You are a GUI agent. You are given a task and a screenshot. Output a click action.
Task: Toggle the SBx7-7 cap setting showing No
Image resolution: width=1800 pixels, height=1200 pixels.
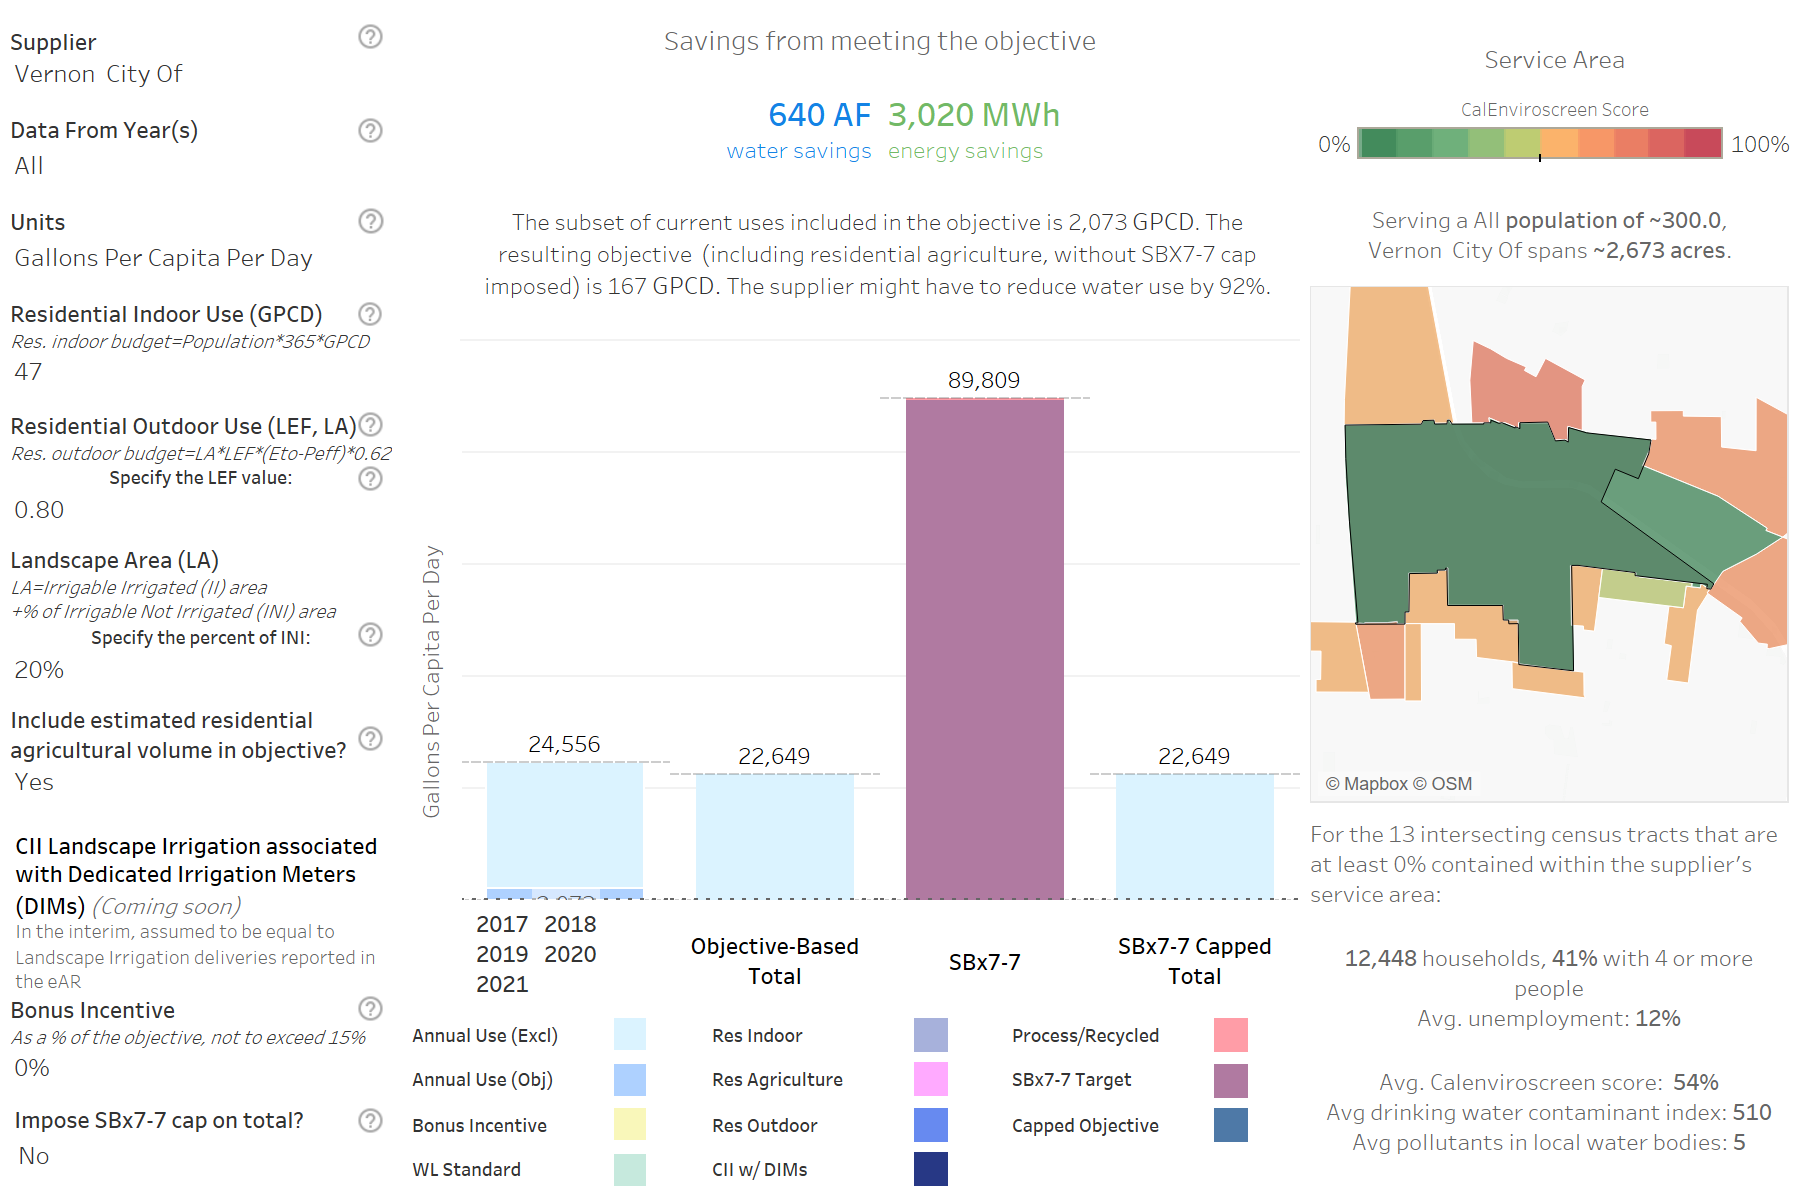click(34, 1156)
